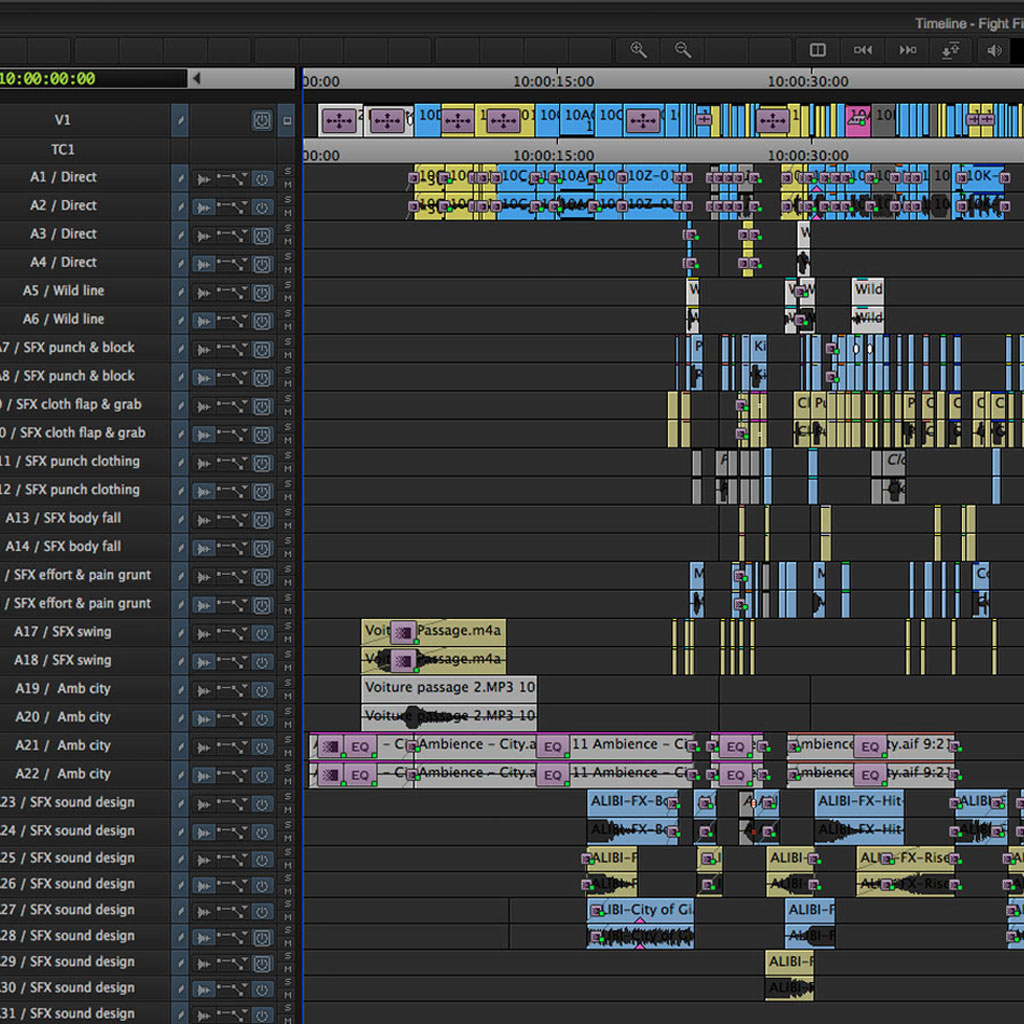Click the lift/extract arrows toolbar icon
1024x1024 pixels.
(x=950, y=50)
